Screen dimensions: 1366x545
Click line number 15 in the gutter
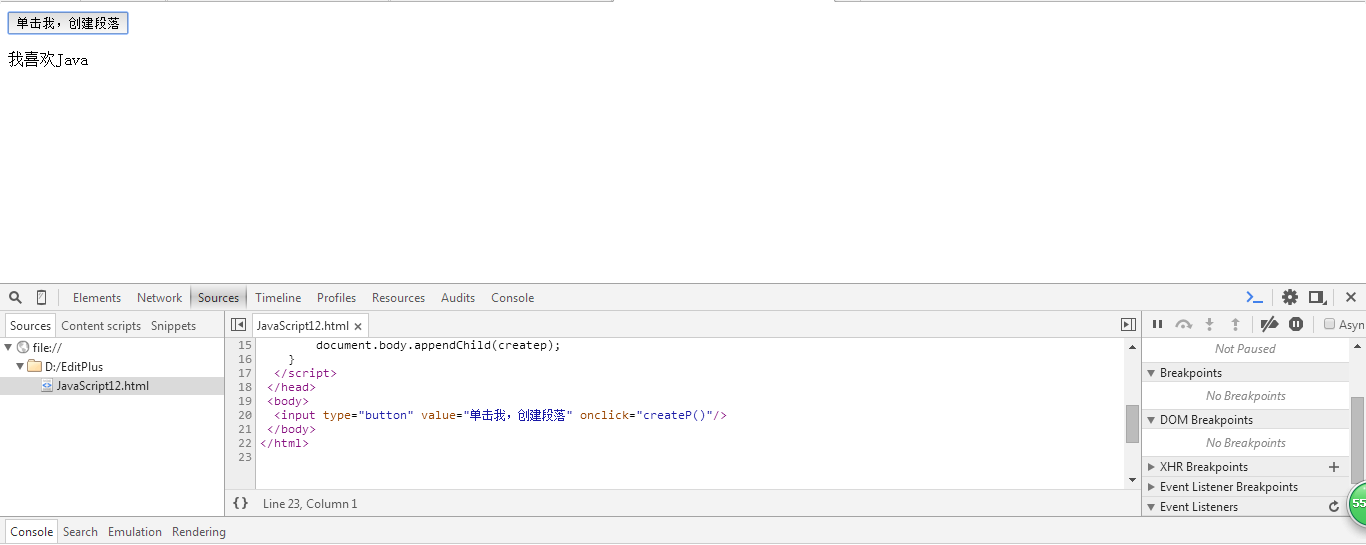(245, 345)
